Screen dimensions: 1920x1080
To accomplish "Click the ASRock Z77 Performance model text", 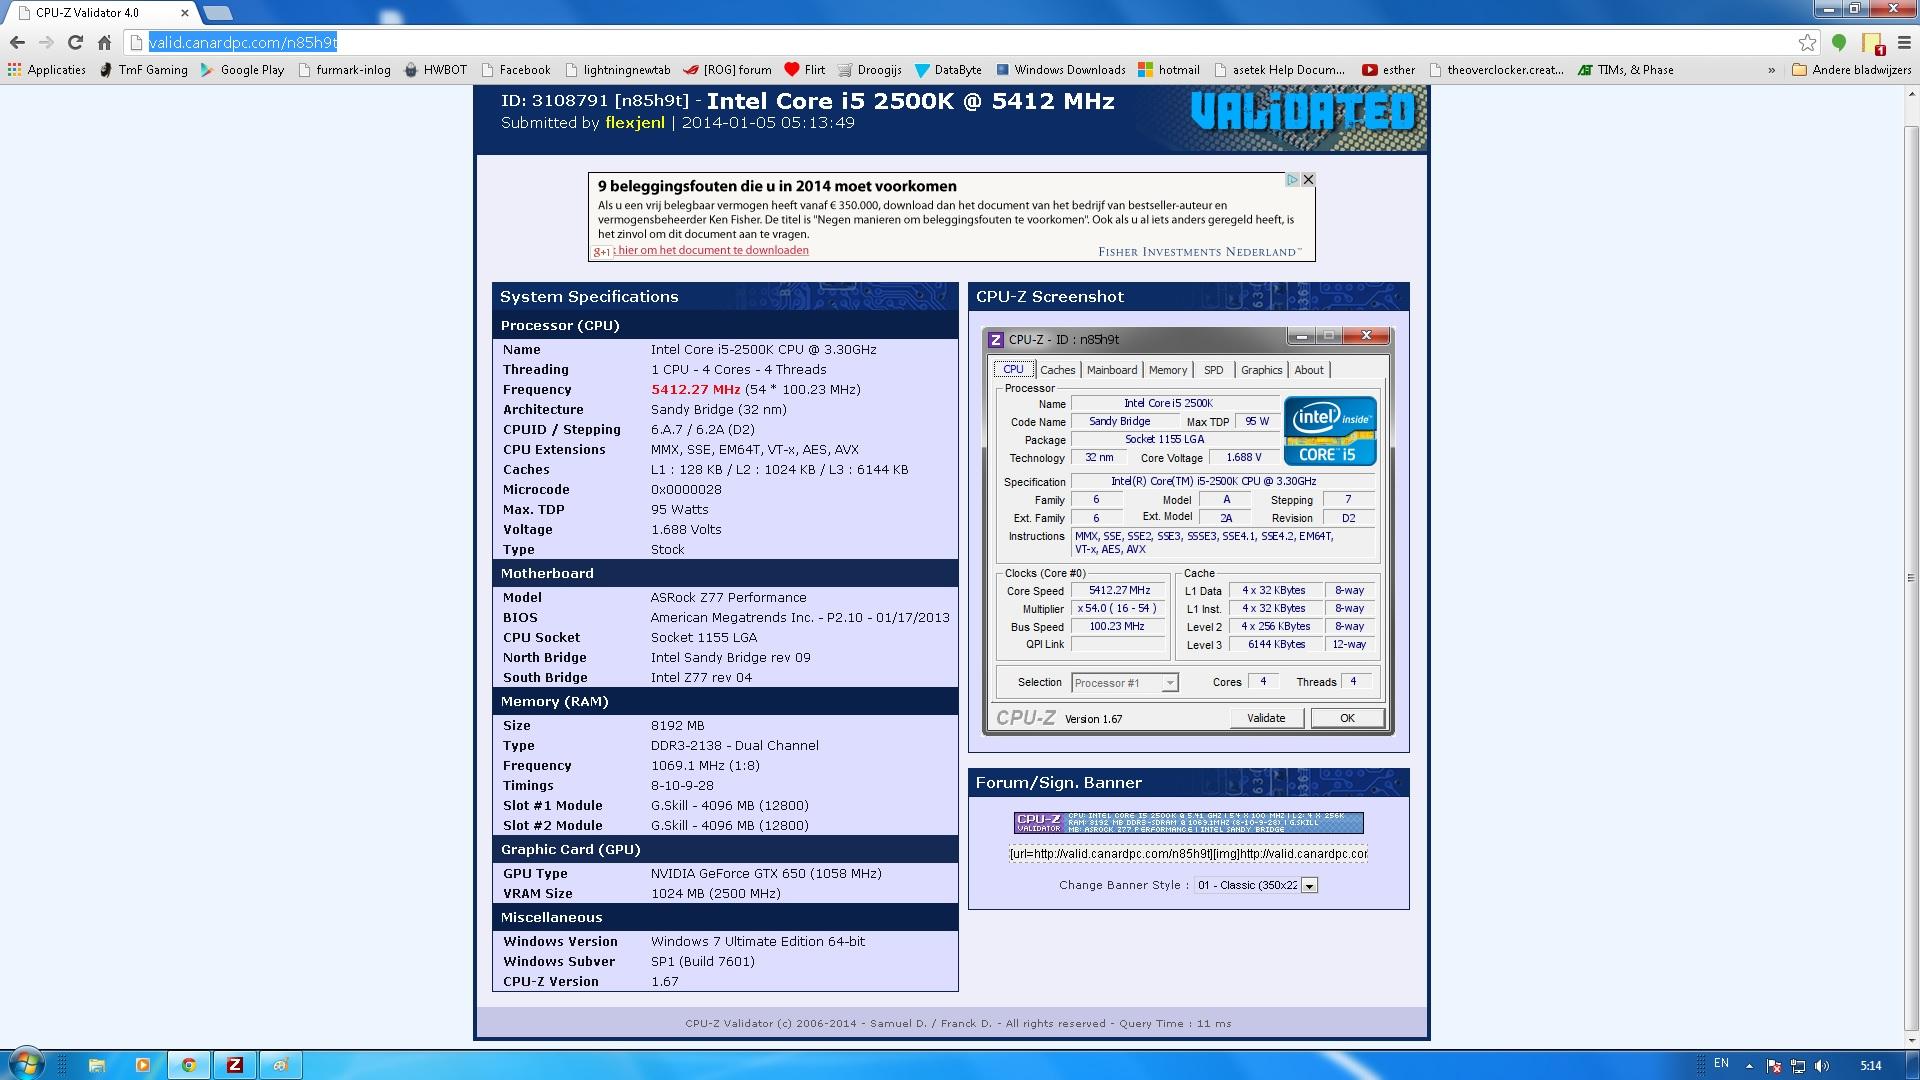I will [728, 598].
